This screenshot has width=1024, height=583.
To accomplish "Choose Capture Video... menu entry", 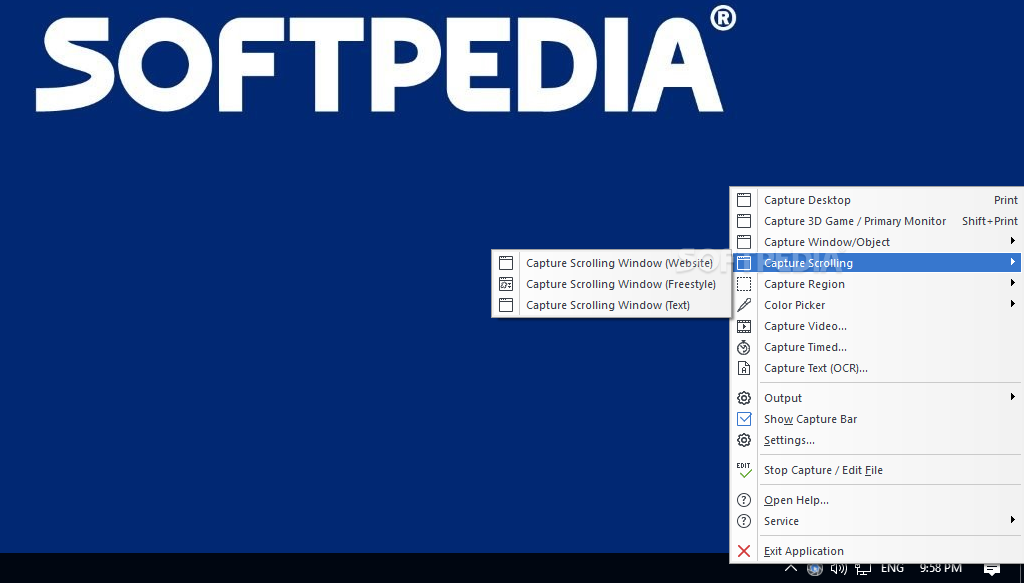I will coord(876,326).
